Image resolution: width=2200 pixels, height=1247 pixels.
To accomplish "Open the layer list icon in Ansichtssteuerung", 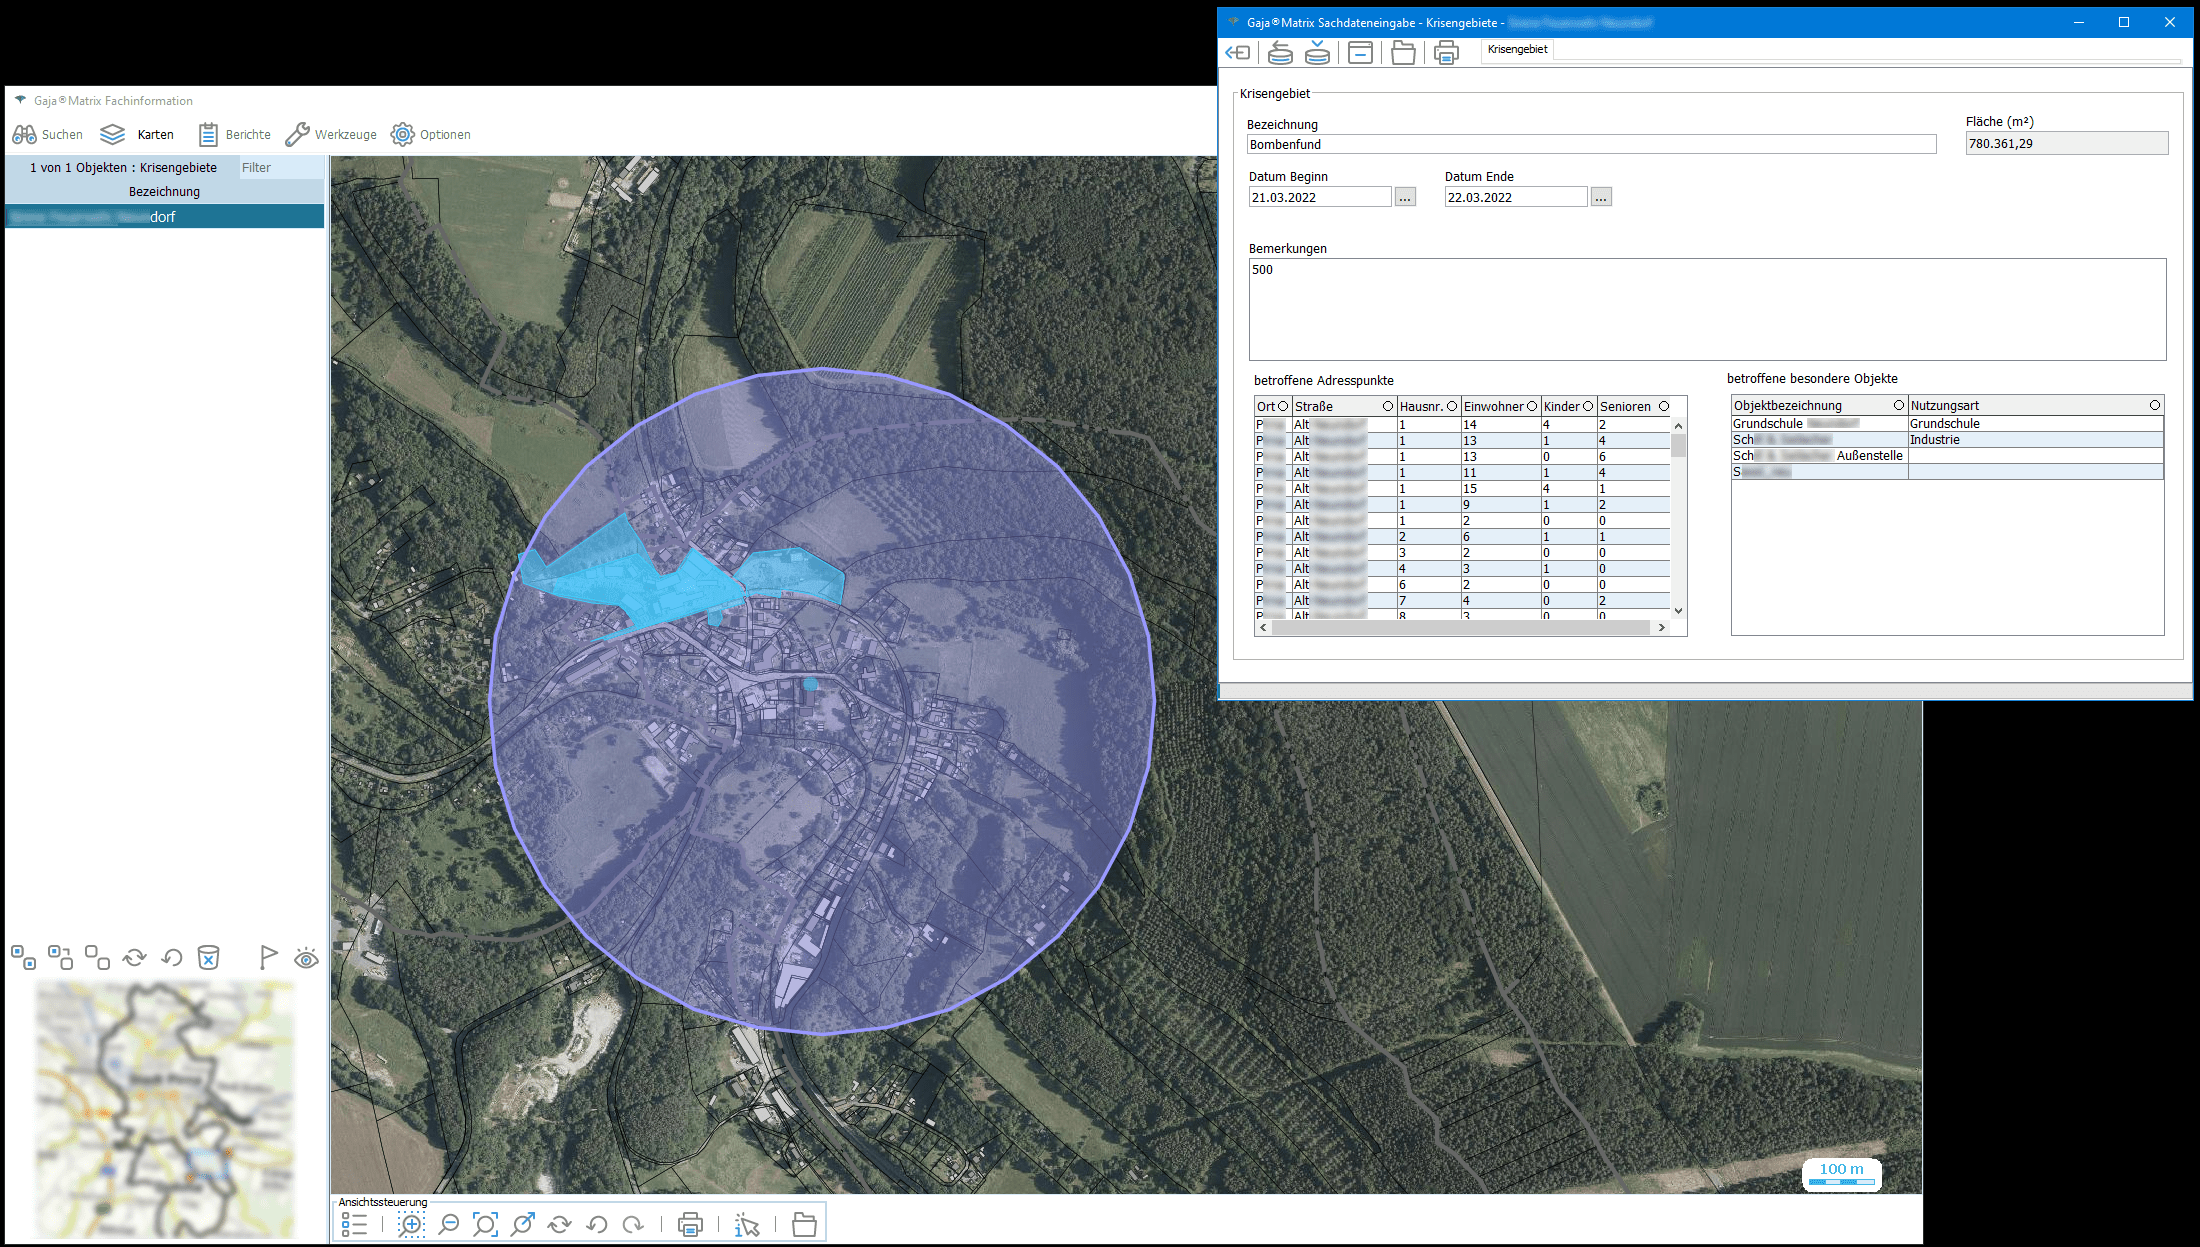I will [354, 1224].
